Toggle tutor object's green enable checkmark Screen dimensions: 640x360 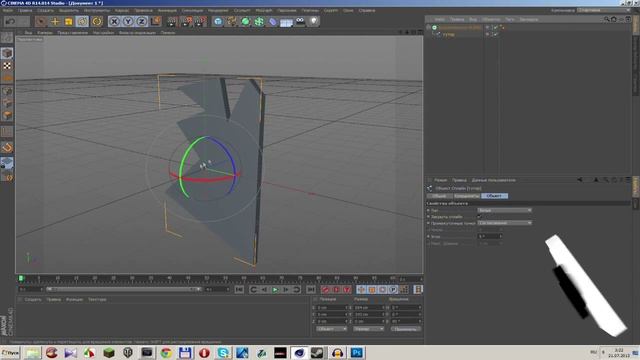click(496, 35)
